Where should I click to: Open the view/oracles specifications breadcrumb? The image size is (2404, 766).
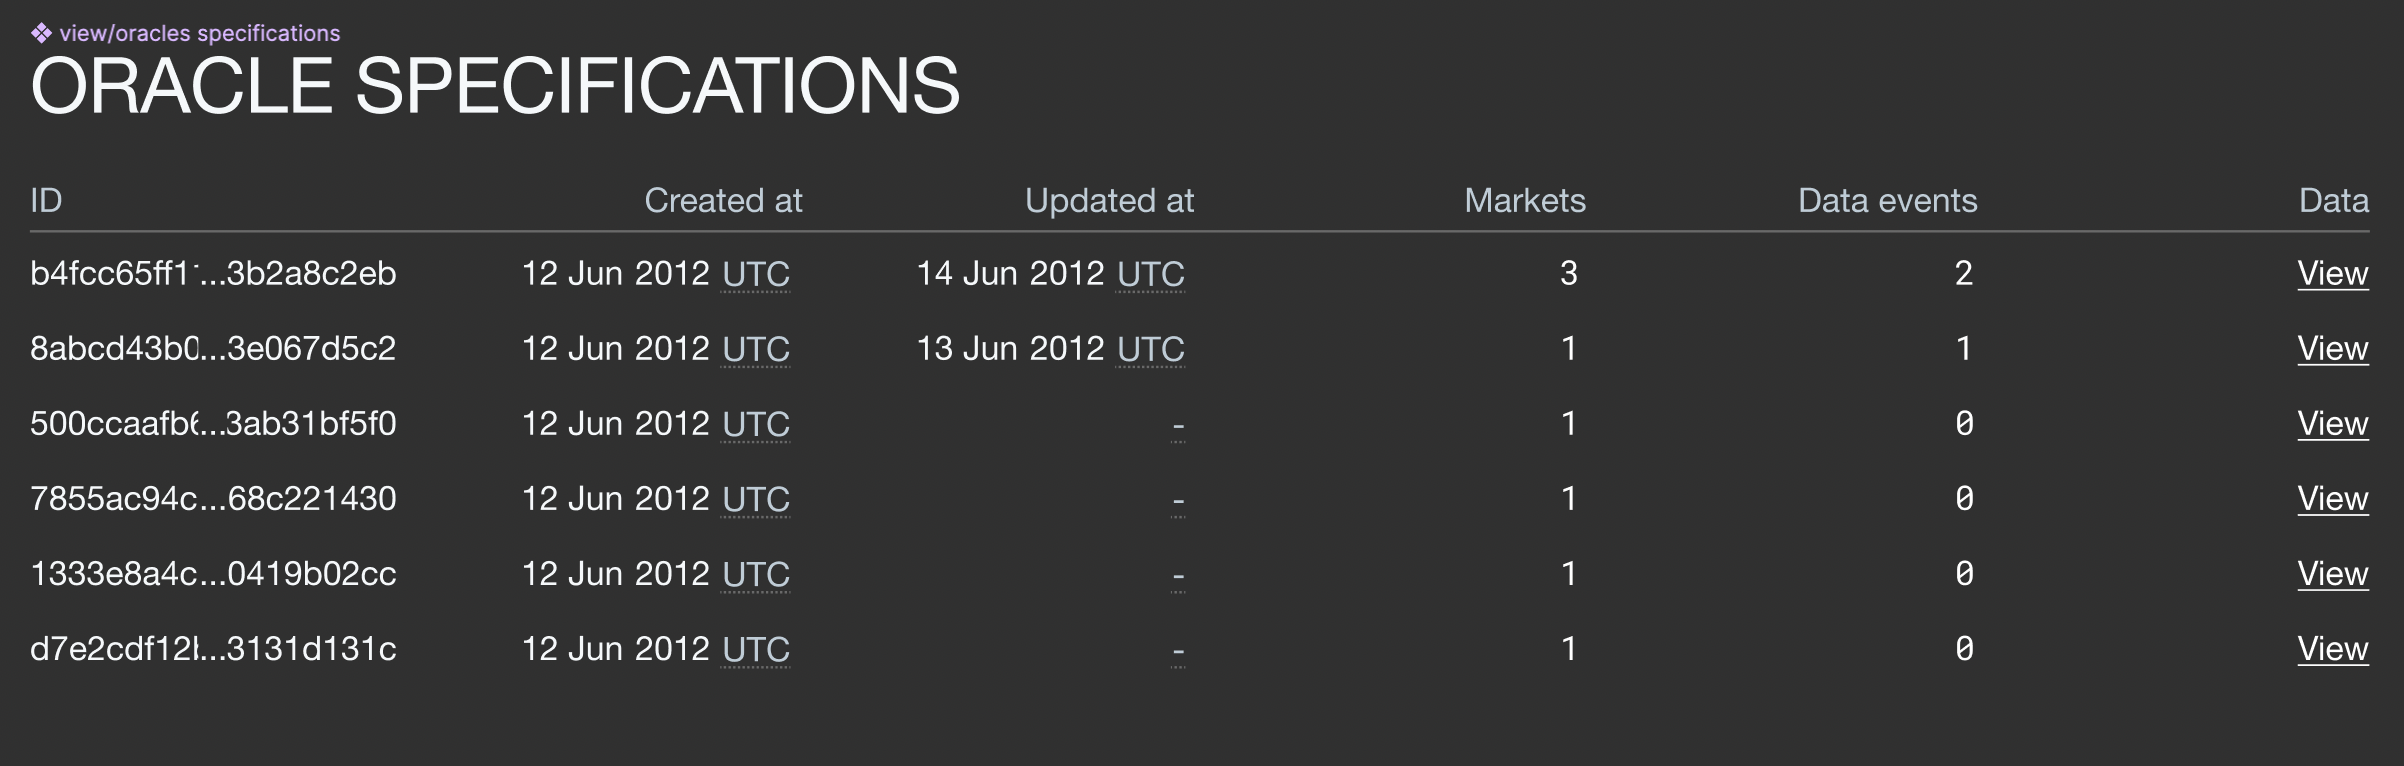click(199, 33)
